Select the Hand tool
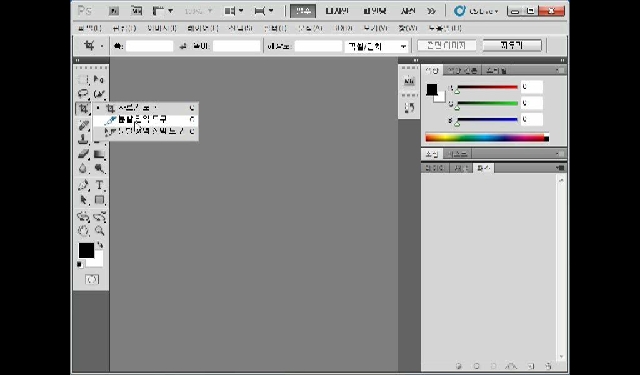This screenshot has width=640, height=375. pyautogui.click(x=83, y=231)
